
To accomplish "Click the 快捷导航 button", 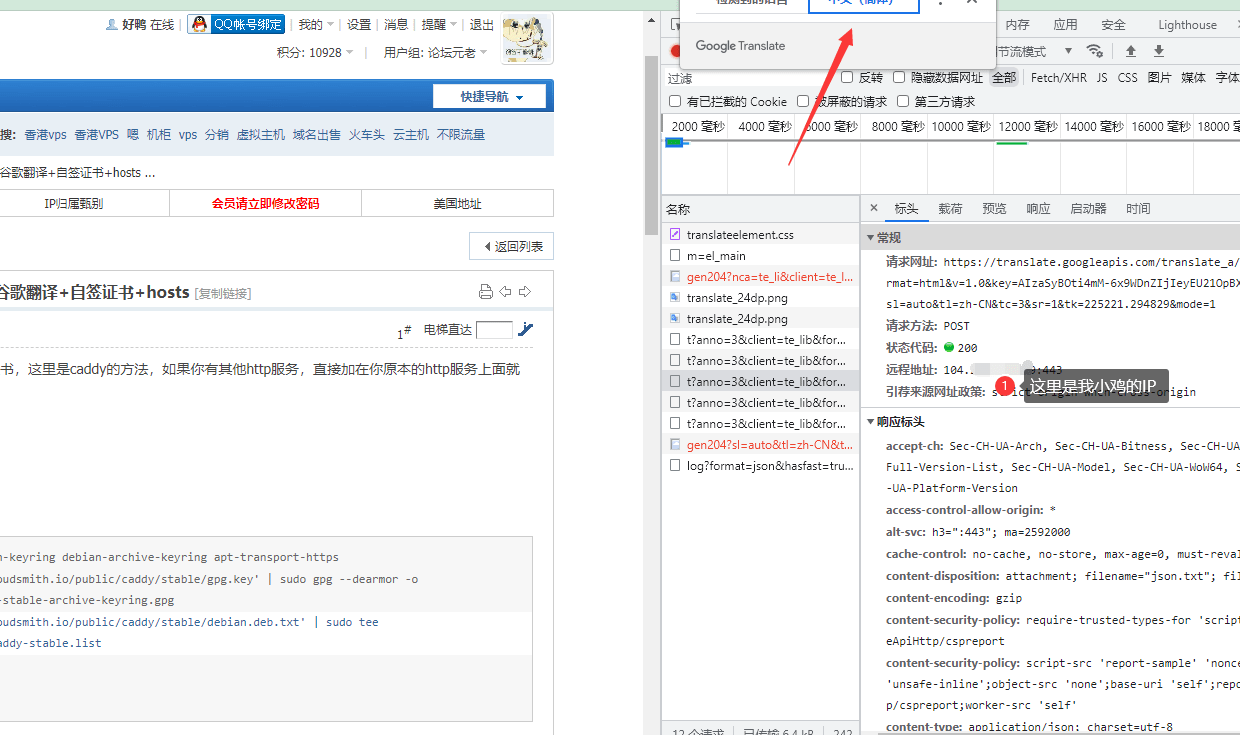I will (x=489, y=96).
